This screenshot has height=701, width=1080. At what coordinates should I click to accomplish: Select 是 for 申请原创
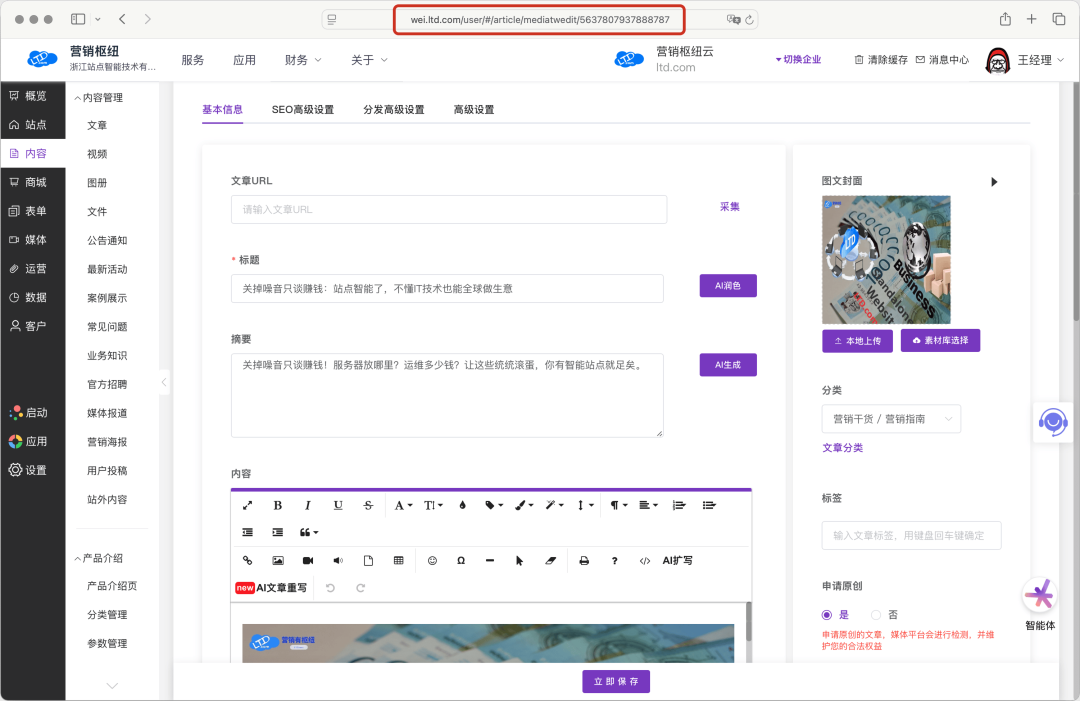(x=827, y=615)
